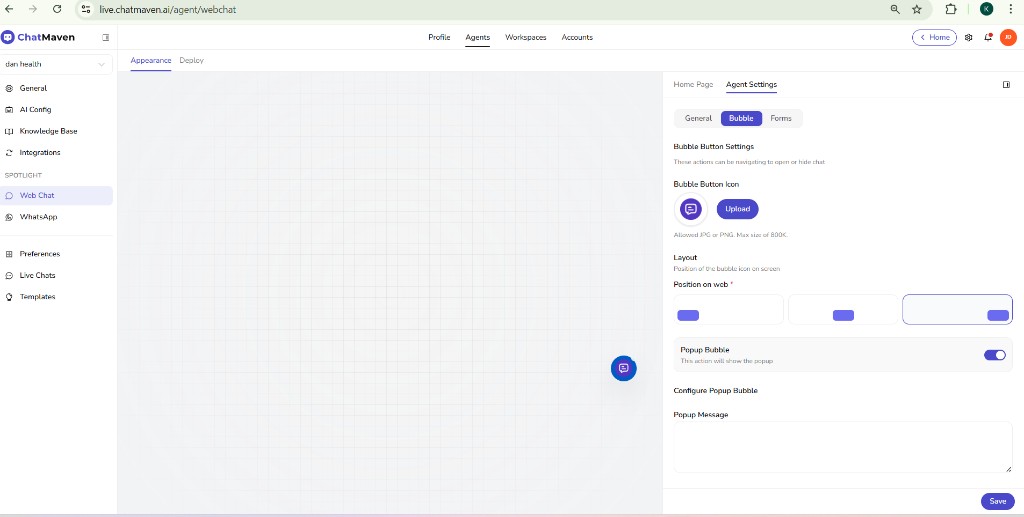Viewport: 1024px width, 517px height.
Task: Click the Live Chats icon in sidebar
Action: tap(9, 275)
